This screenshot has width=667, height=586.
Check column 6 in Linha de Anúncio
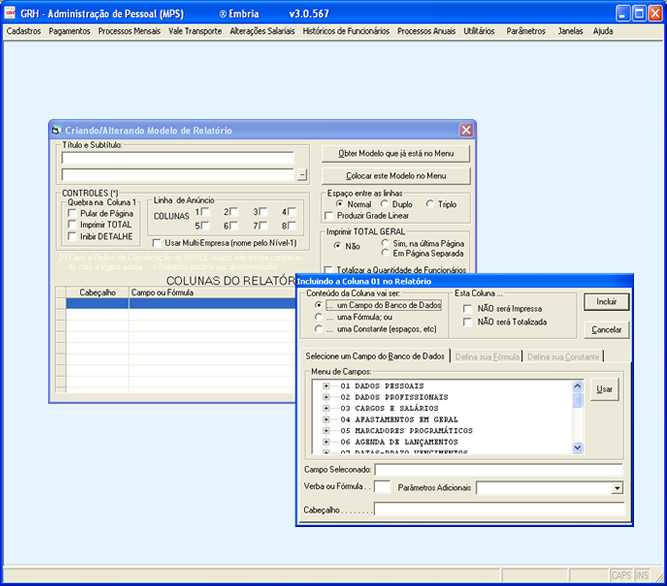pyautogui.click(x=234, y=225)
